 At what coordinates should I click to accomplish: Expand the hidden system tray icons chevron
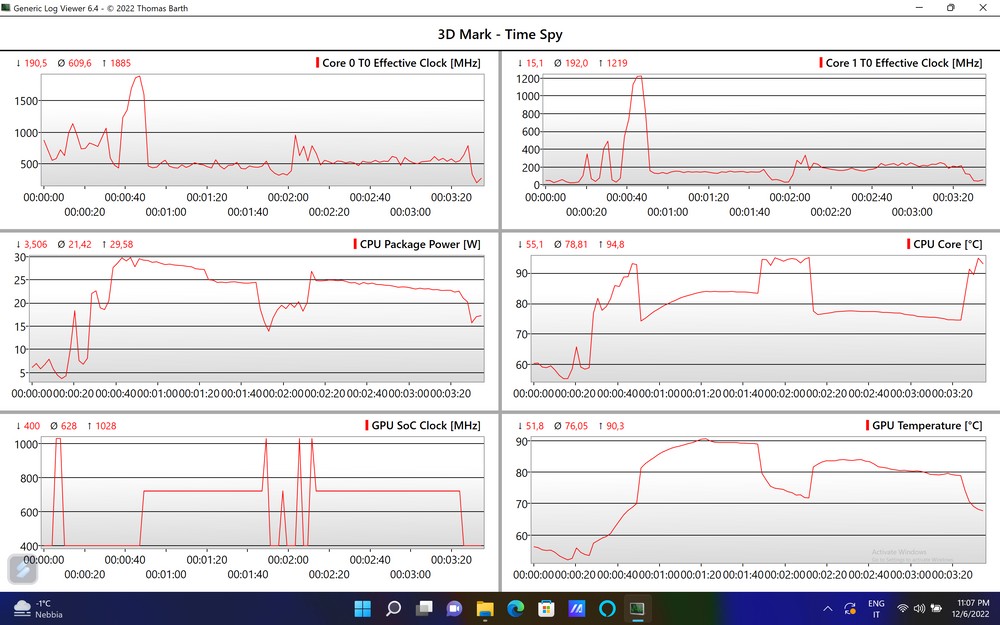[827, 608]
